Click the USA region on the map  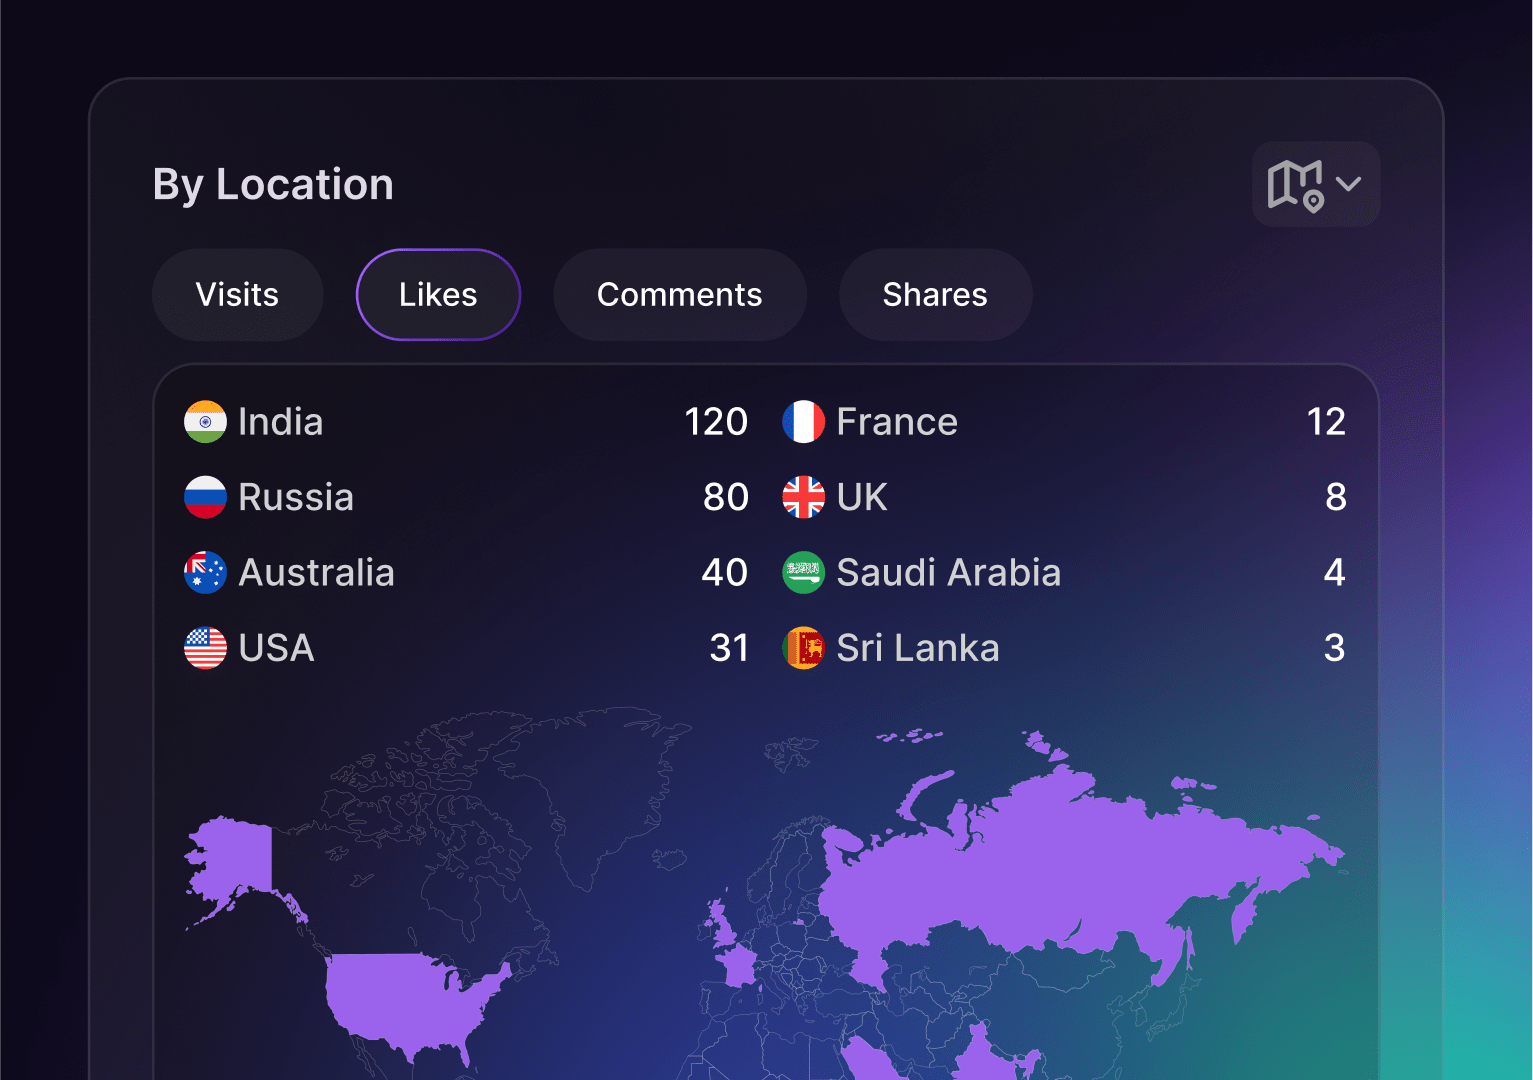(x=400, y=1000)
